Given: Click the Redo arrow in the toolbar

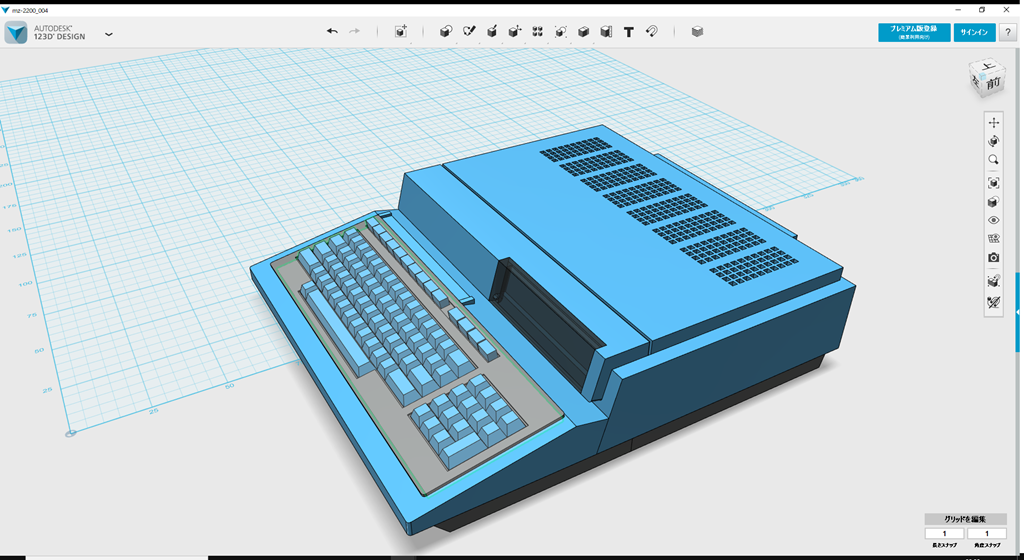Looking at the screenshot, I should coord(354,32).
